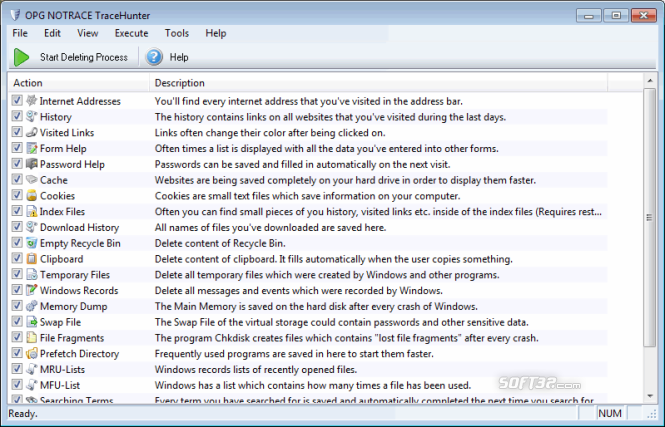665x427 pixels.
Task: Click the History row icon
Action: pyautogui.click(x=32, y=117)
